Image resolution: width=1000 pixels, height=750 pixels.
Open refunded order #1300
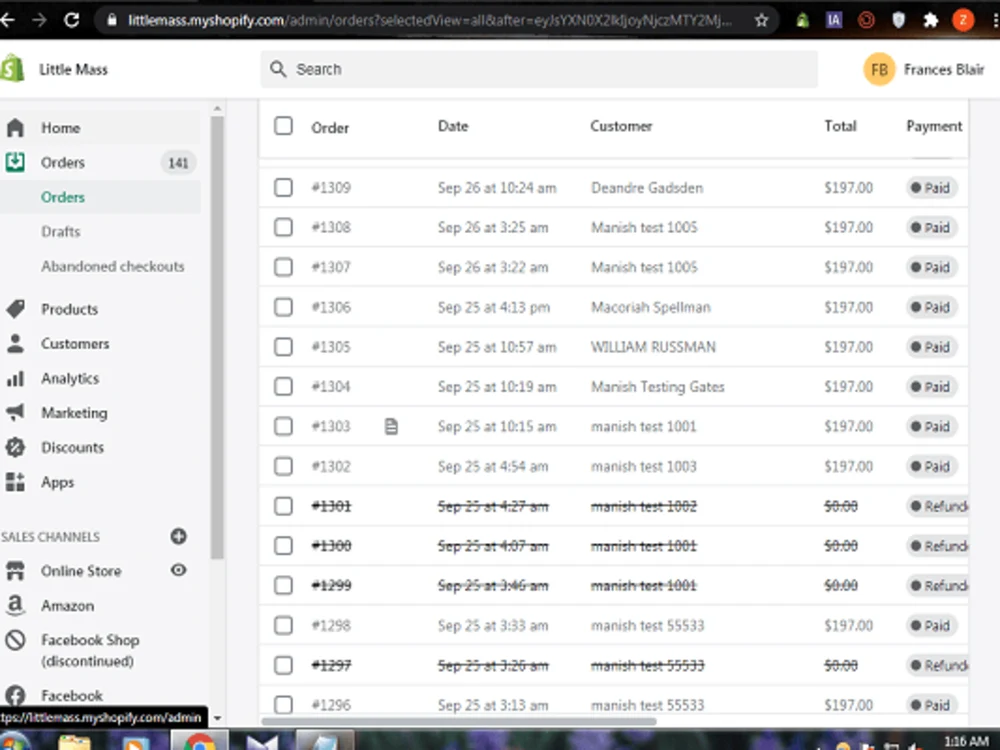click(x=331, y=546)
